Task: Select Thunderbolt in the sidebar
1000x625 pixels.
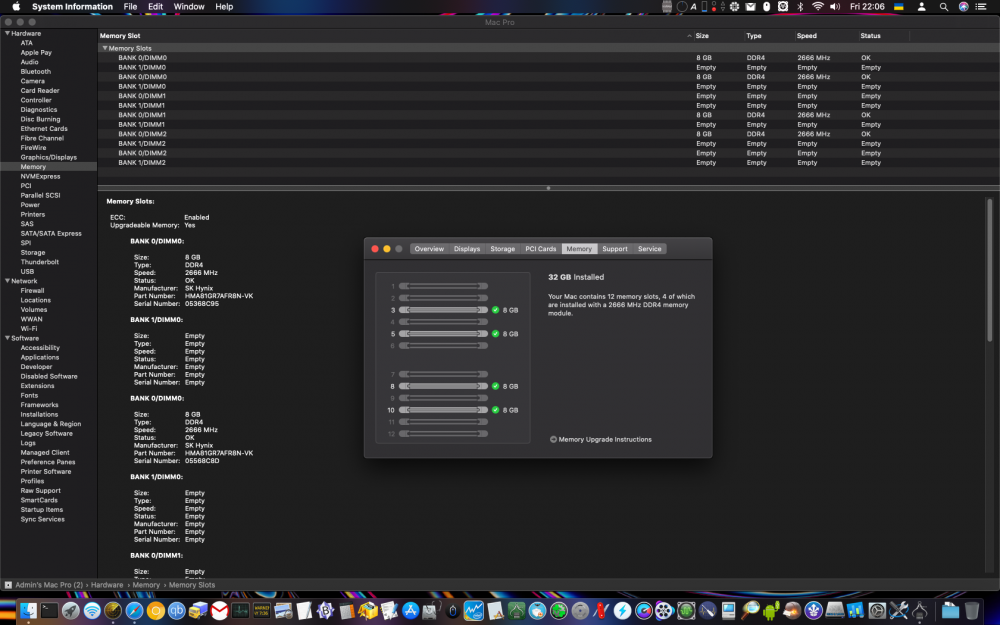Action: [40, 262]
